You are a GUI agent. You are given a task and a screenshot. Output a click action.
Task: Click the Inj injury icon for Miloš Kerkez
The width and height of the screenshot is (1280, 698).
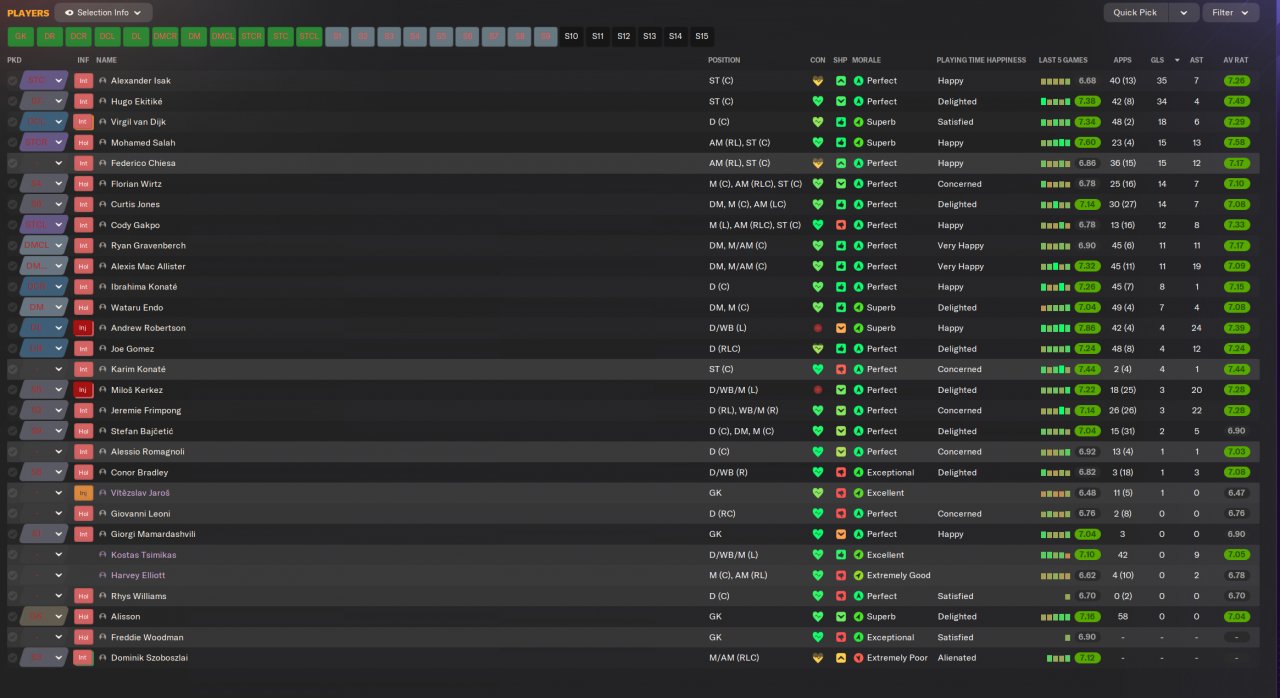click(x=83, y=390)
